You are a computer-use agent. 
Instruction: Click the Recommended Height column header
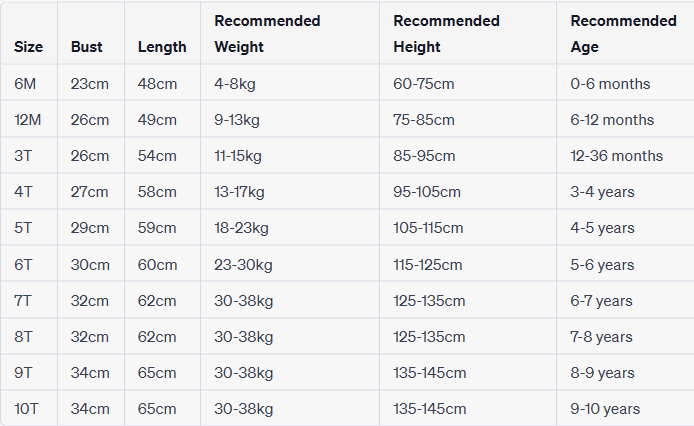pos(445,33)
